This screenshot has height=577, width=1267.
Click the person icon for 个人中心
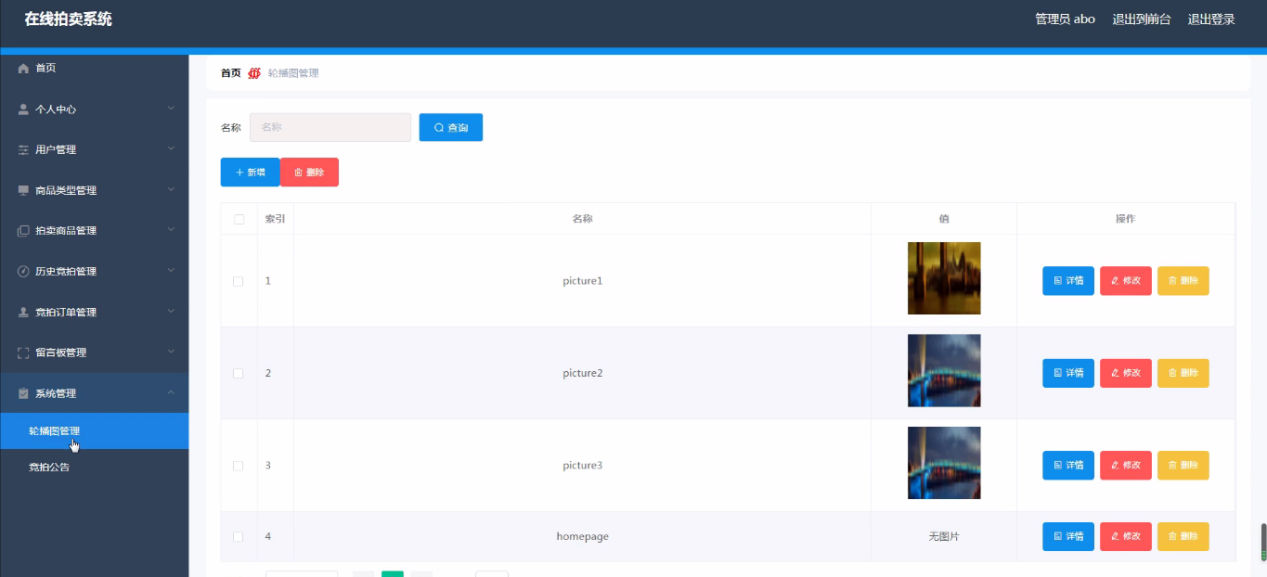coord(23,109)
